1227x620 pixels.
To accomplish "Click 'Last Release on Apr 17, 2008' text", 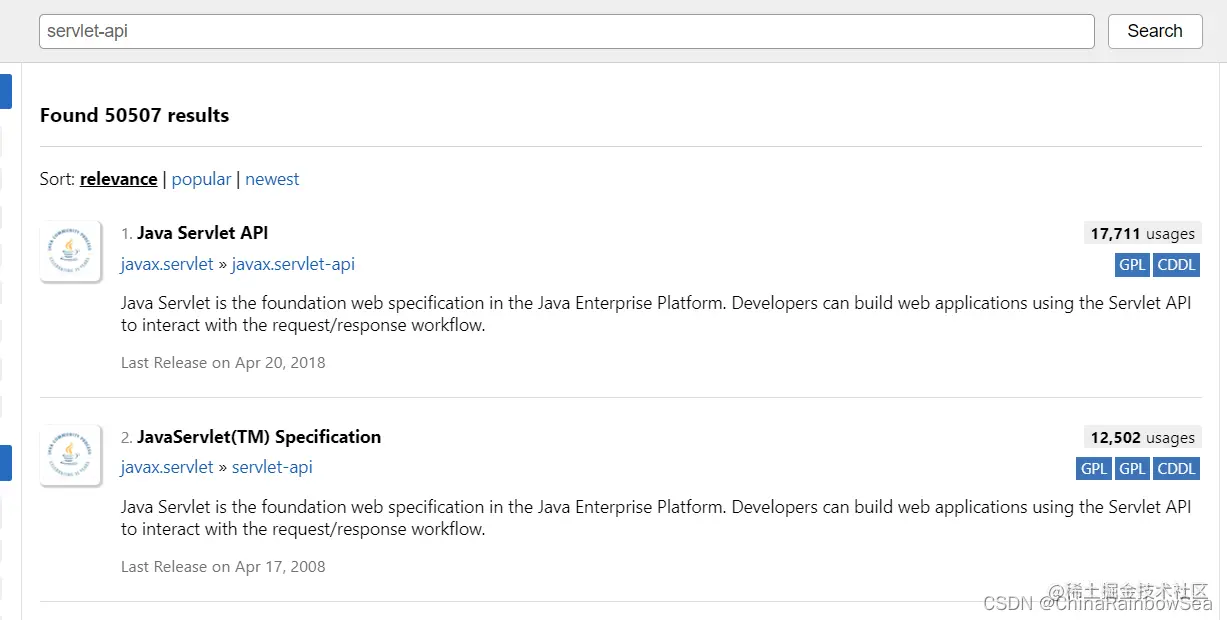I will click(223, 566).
